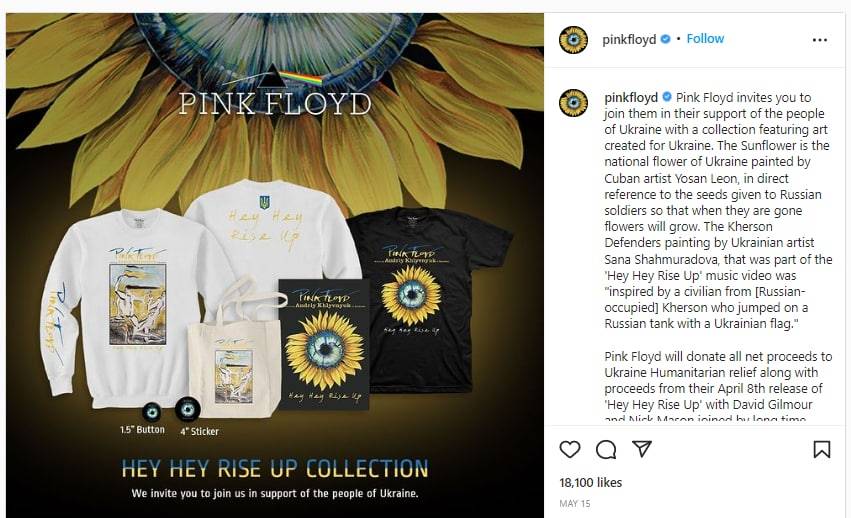Like the post with heart icon
Screen dimensions: 851x518
click(570, 450)
